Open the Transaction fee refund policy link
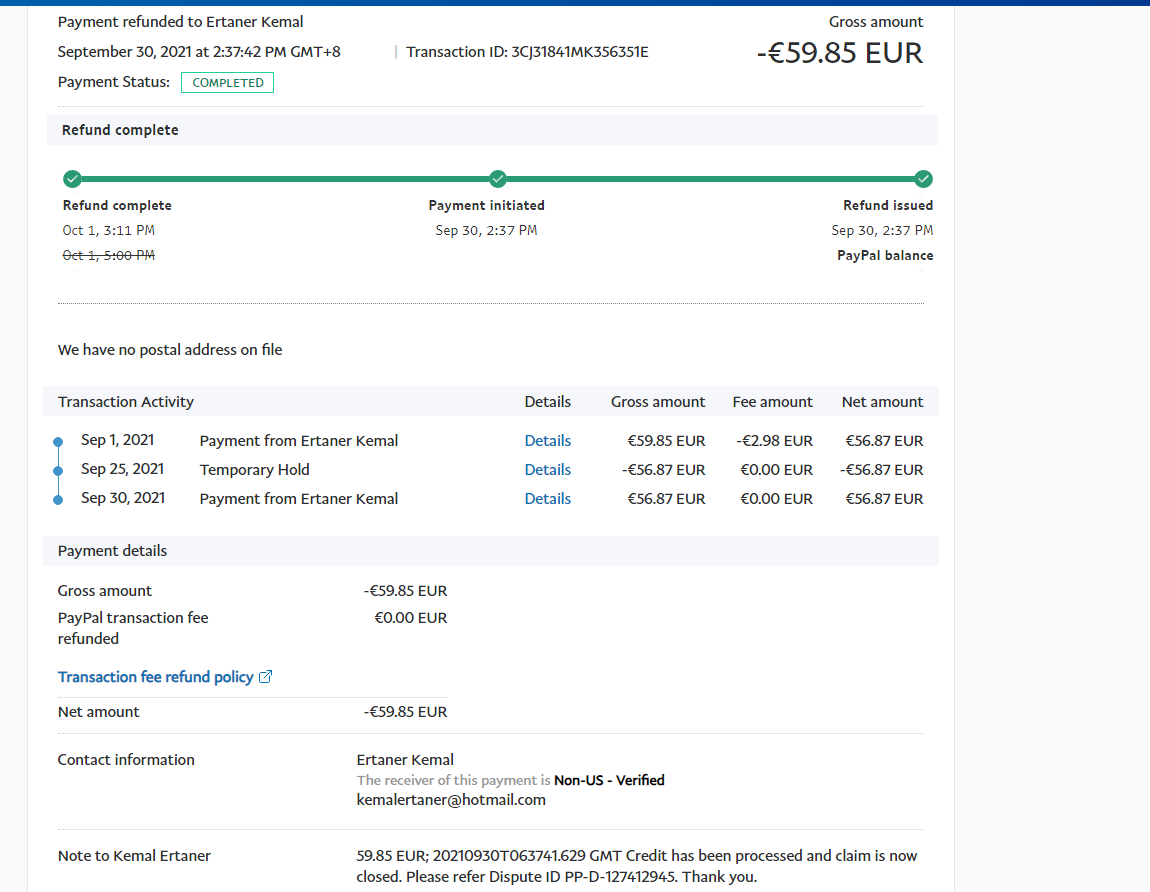Viewport: 1150px width, 892px height. pyautogui.click(x=155, y=677)
